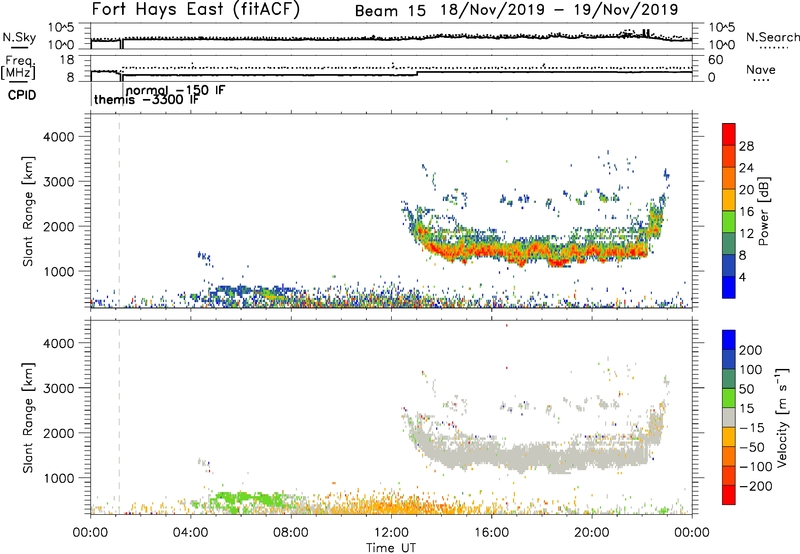Screen dimensions: 800x554
Task: Click the 'Fort Hays East (fitACF)' plot title
Action: [196, 9]
